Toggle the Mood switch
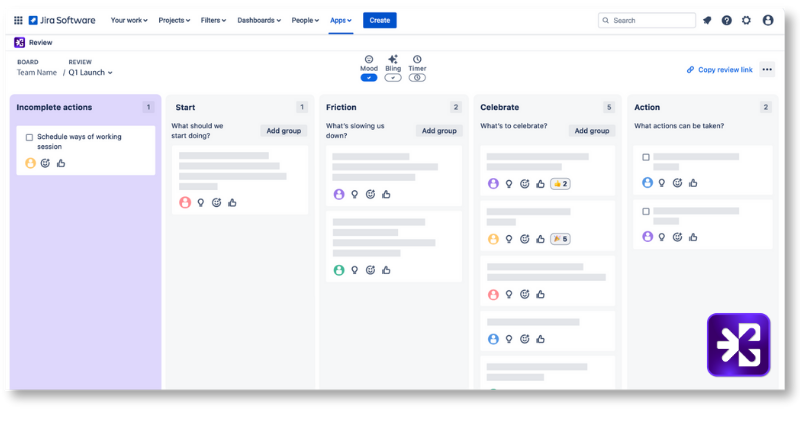Viewport: 800px width, 430px height. 369,77
